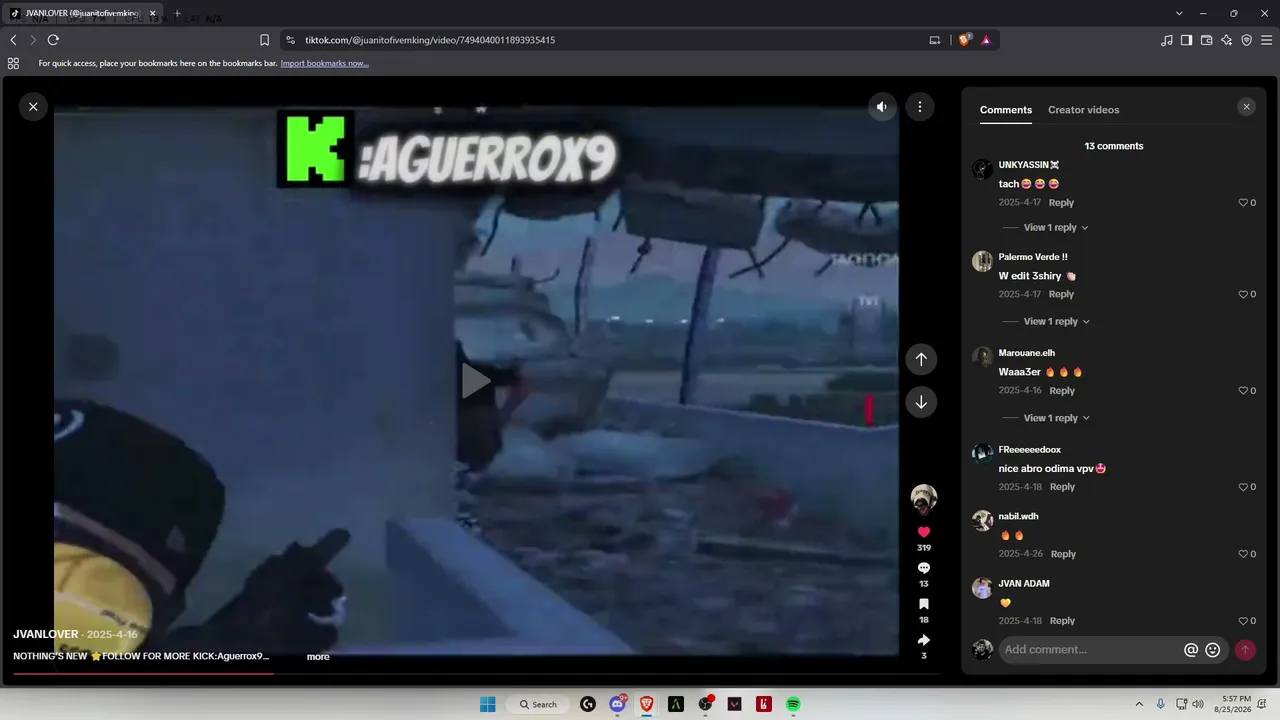
Task: Click the Add comment input field
Action: tap(1090, 650)
